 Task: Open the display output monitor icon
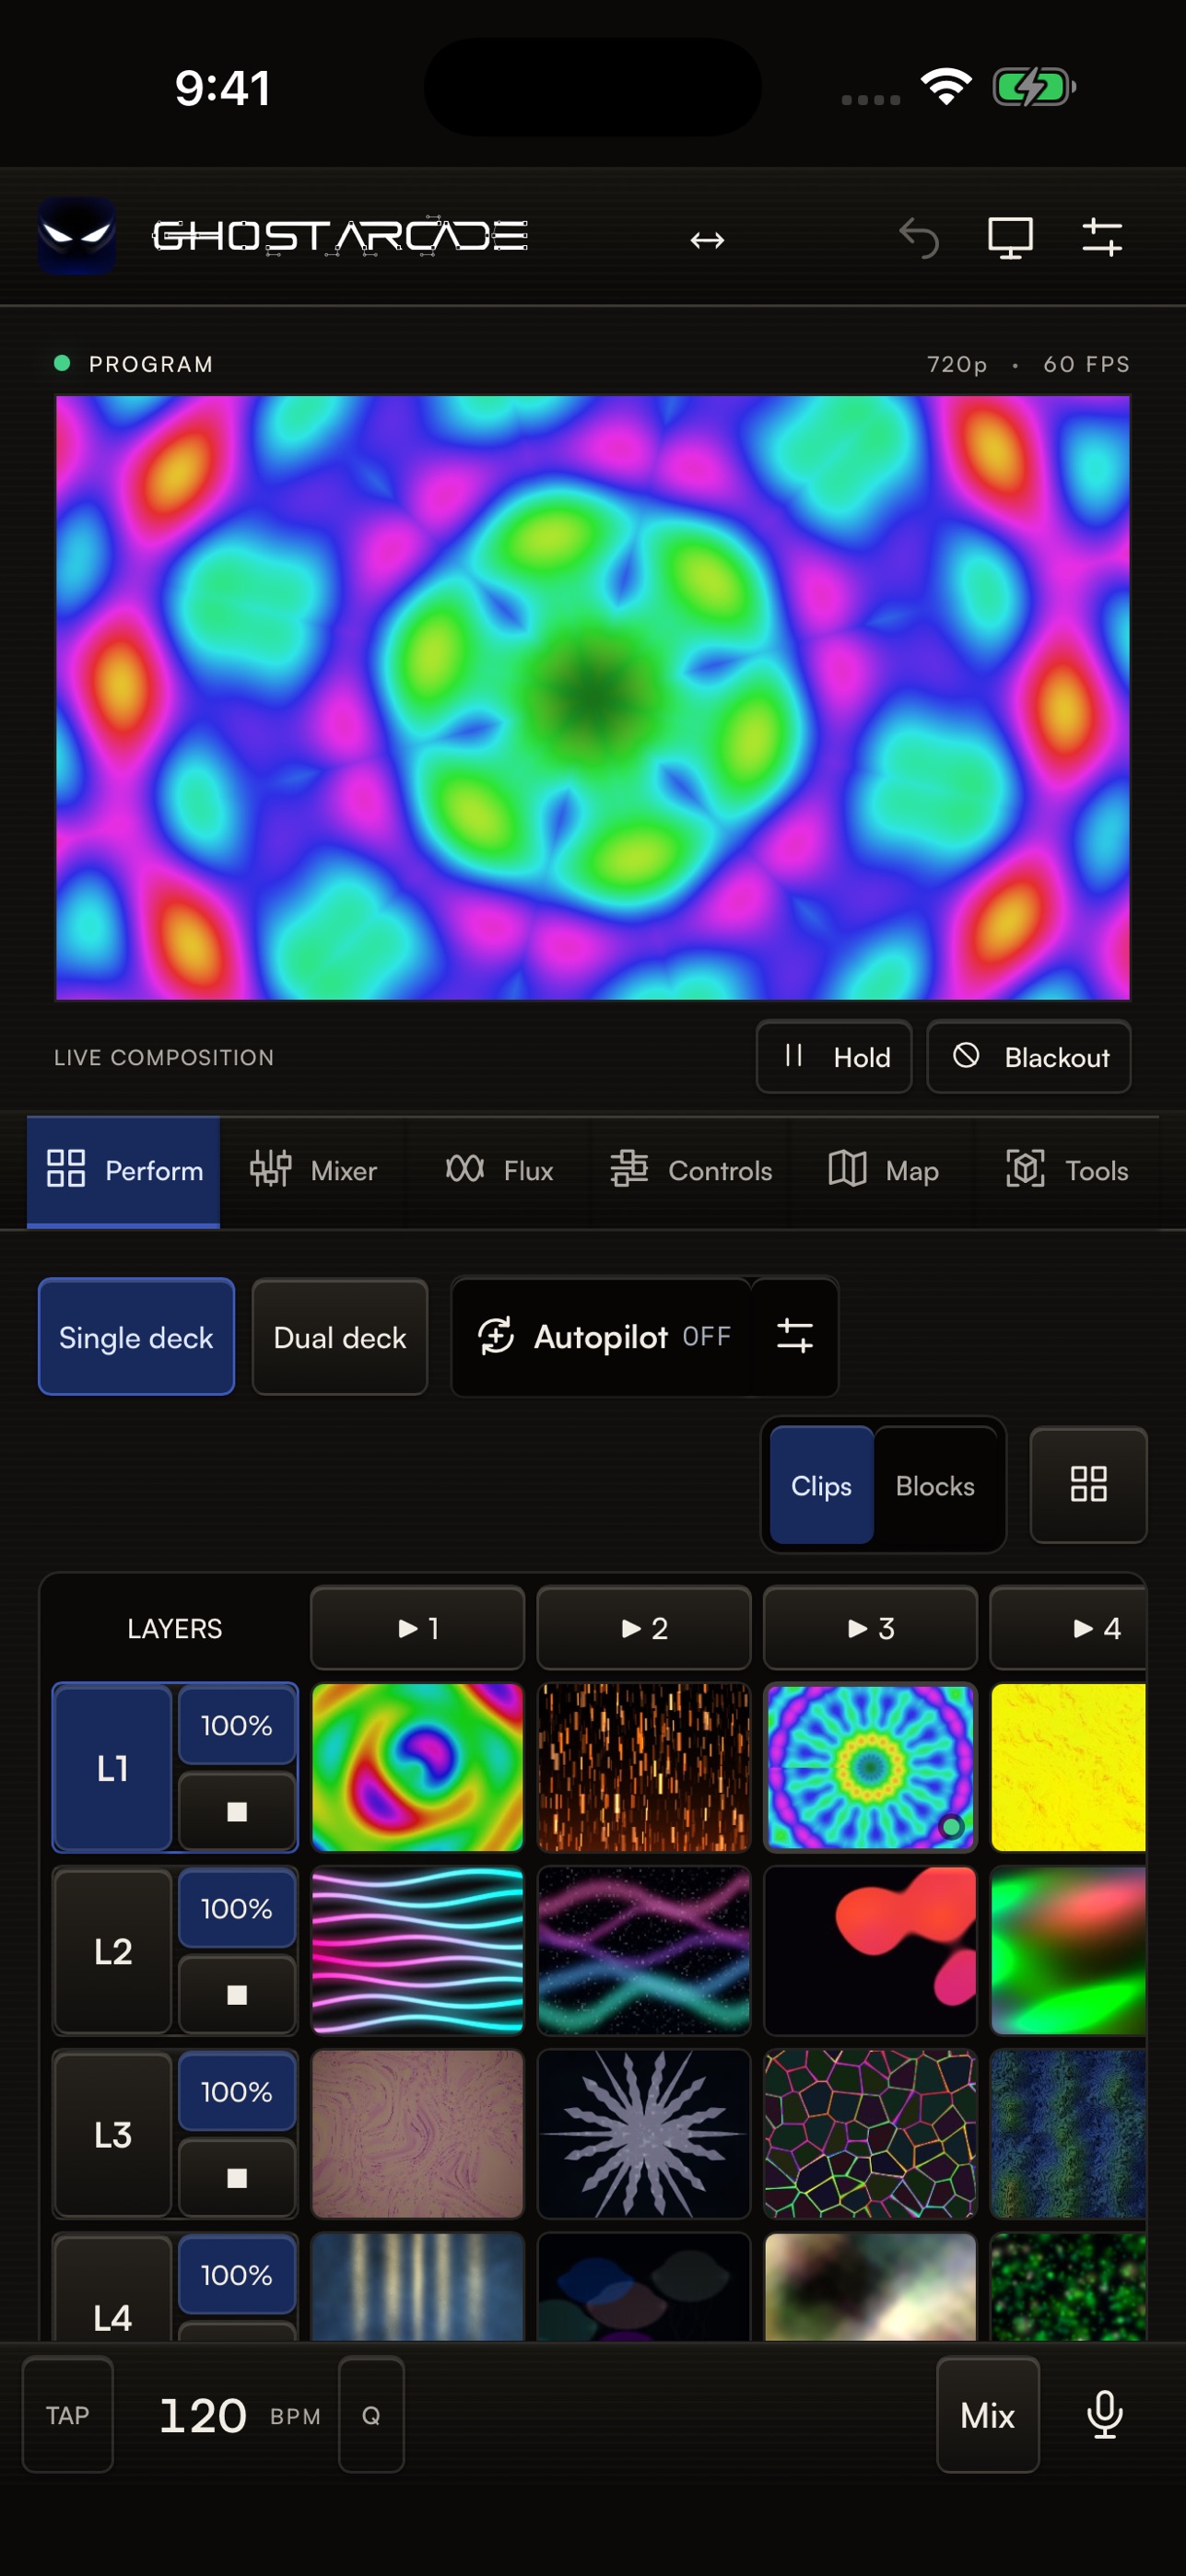tap(1010, 238)
